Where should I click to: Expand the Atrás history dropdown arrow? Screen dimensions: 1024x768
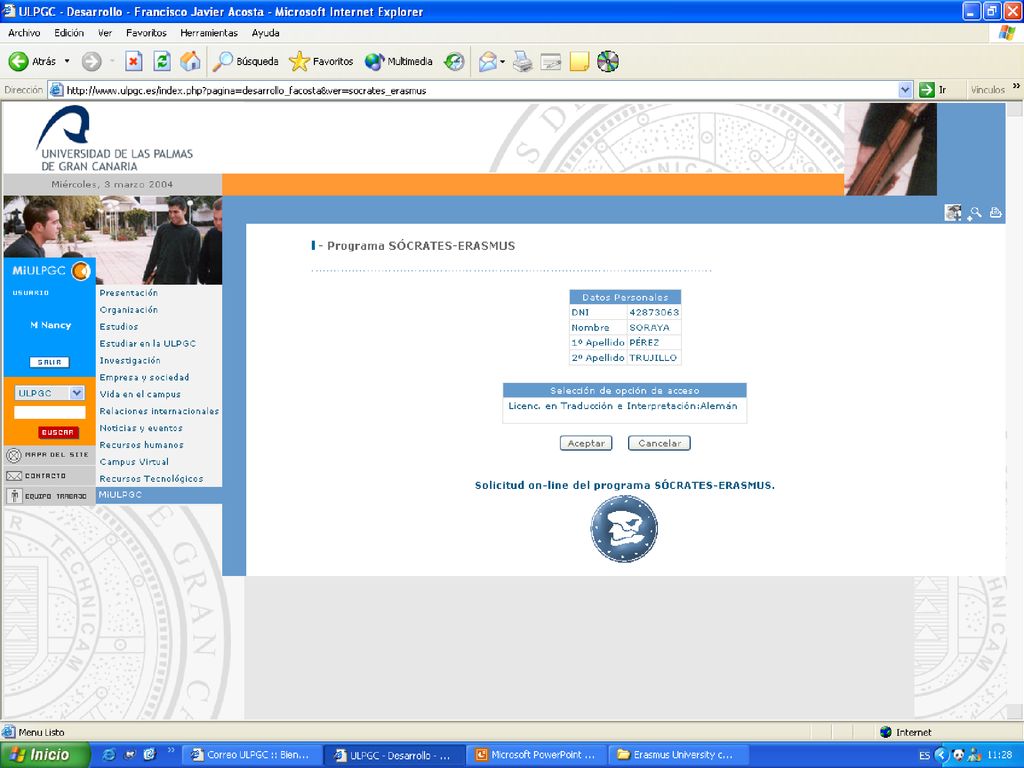67,61
